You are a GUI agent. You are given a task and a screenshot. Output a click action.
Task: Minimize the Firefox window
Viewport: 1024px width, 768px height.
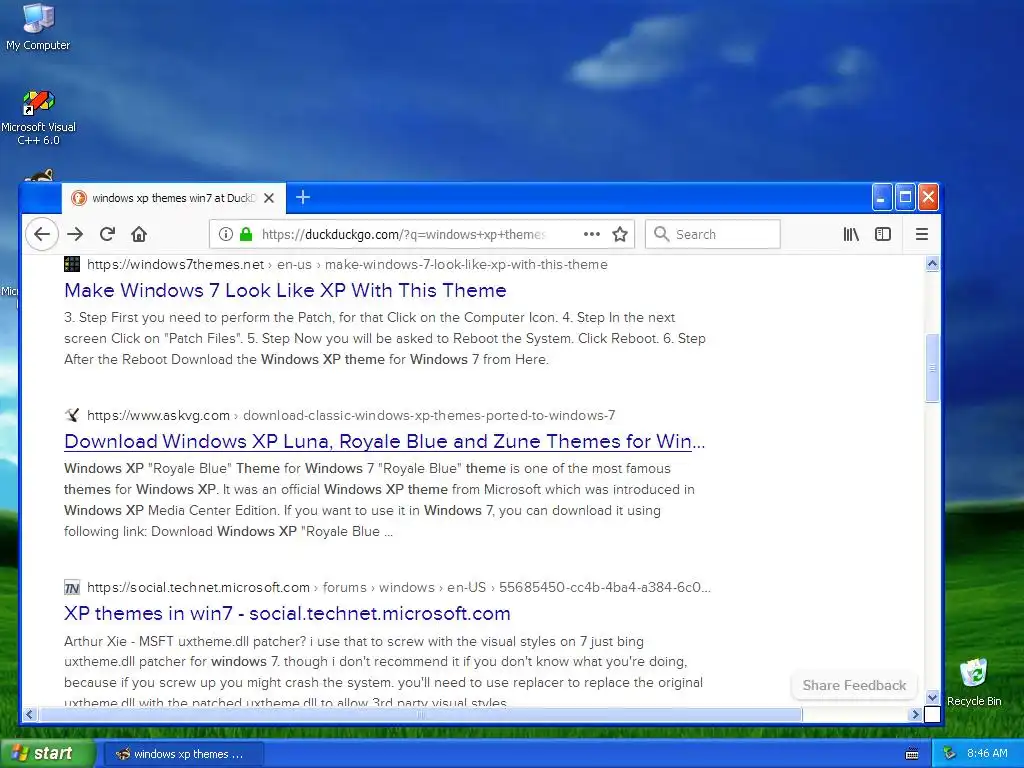coord(882,197)
